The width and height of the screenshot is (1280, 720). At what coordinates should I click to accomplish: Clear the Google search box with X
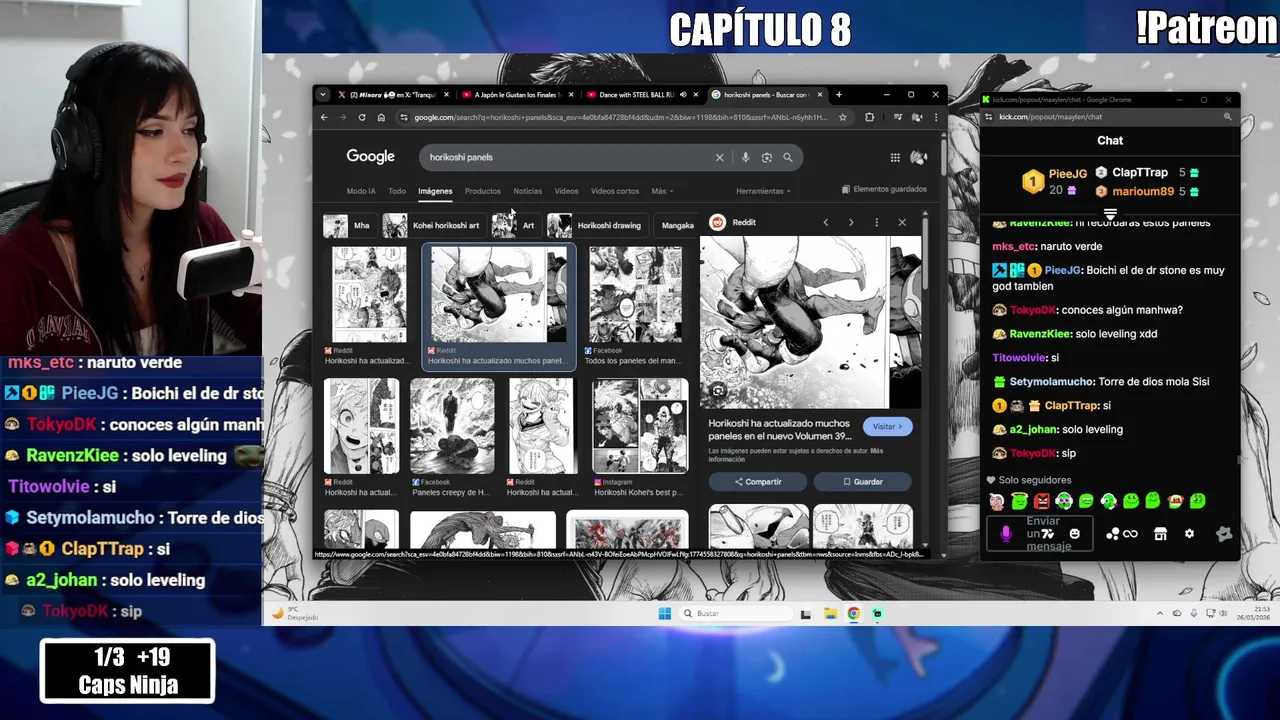pyautogui.click(x=719, y=157)
